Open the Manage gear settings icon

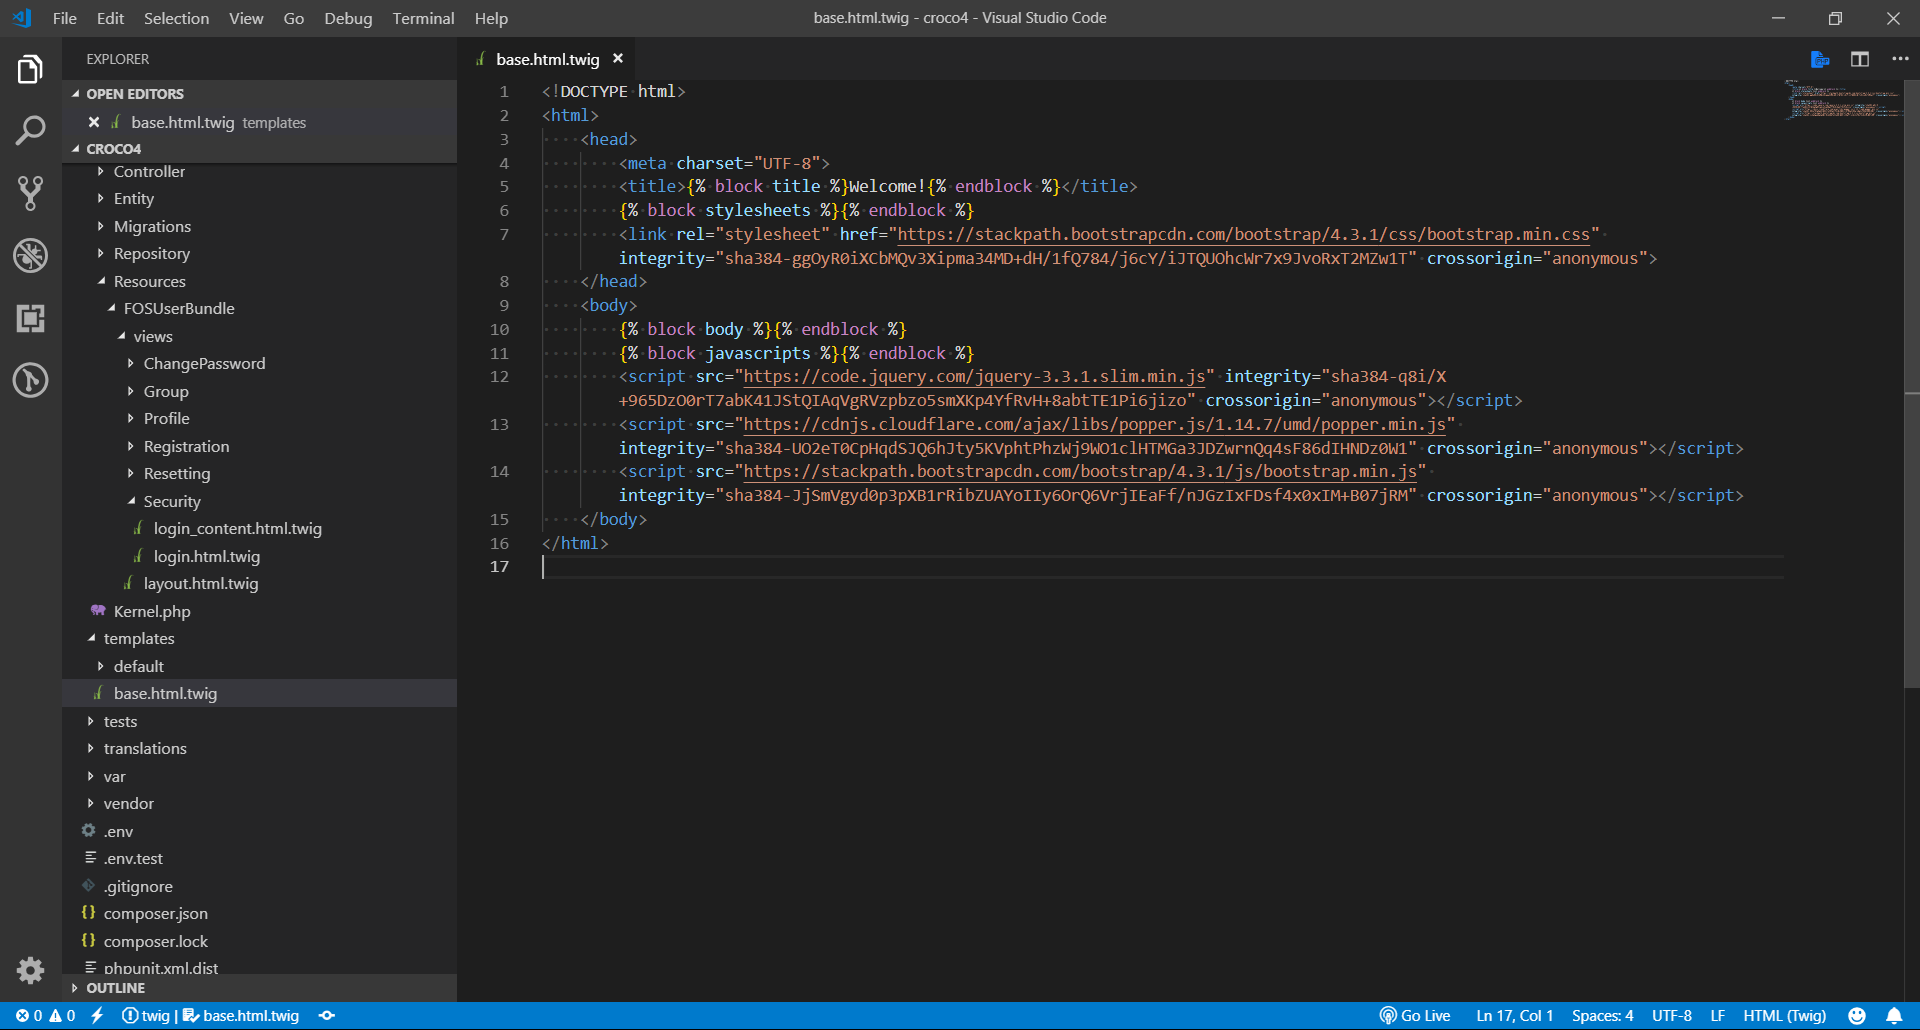[30, 970]
